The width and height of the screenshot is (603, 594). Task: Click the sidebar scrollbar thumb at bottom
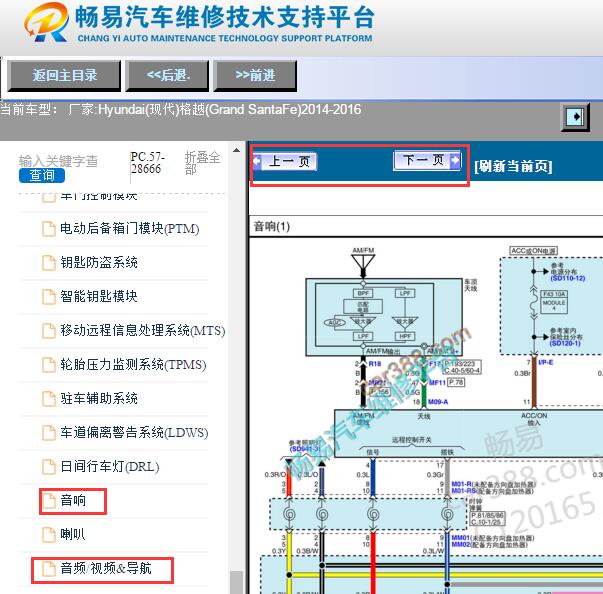click(237, 582)
